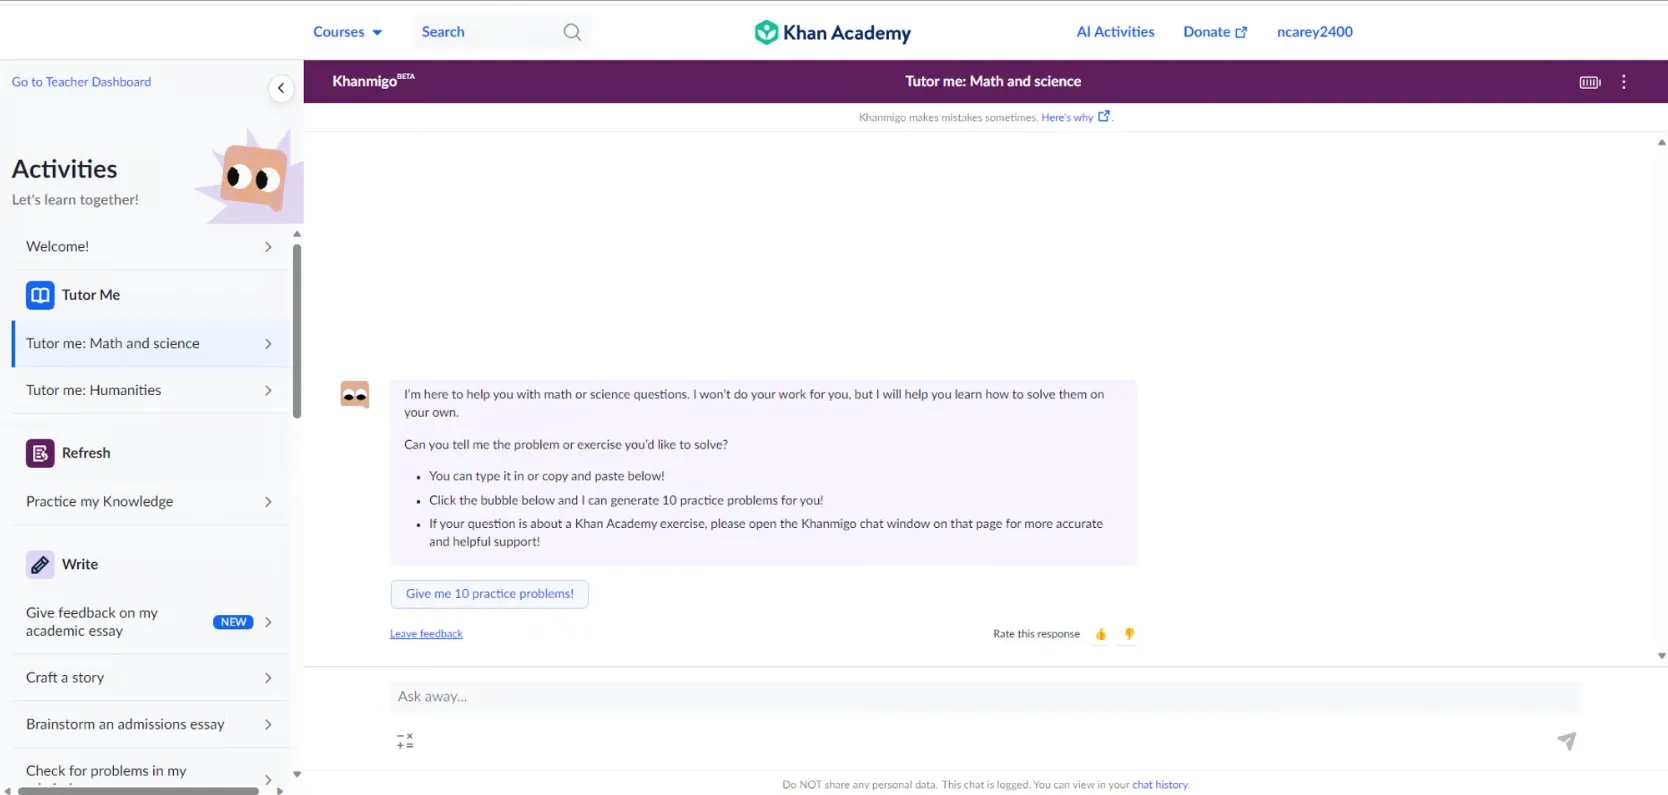Open Craft a story activity
Viewport: 1668px width, 795px height.
[149, 678]
